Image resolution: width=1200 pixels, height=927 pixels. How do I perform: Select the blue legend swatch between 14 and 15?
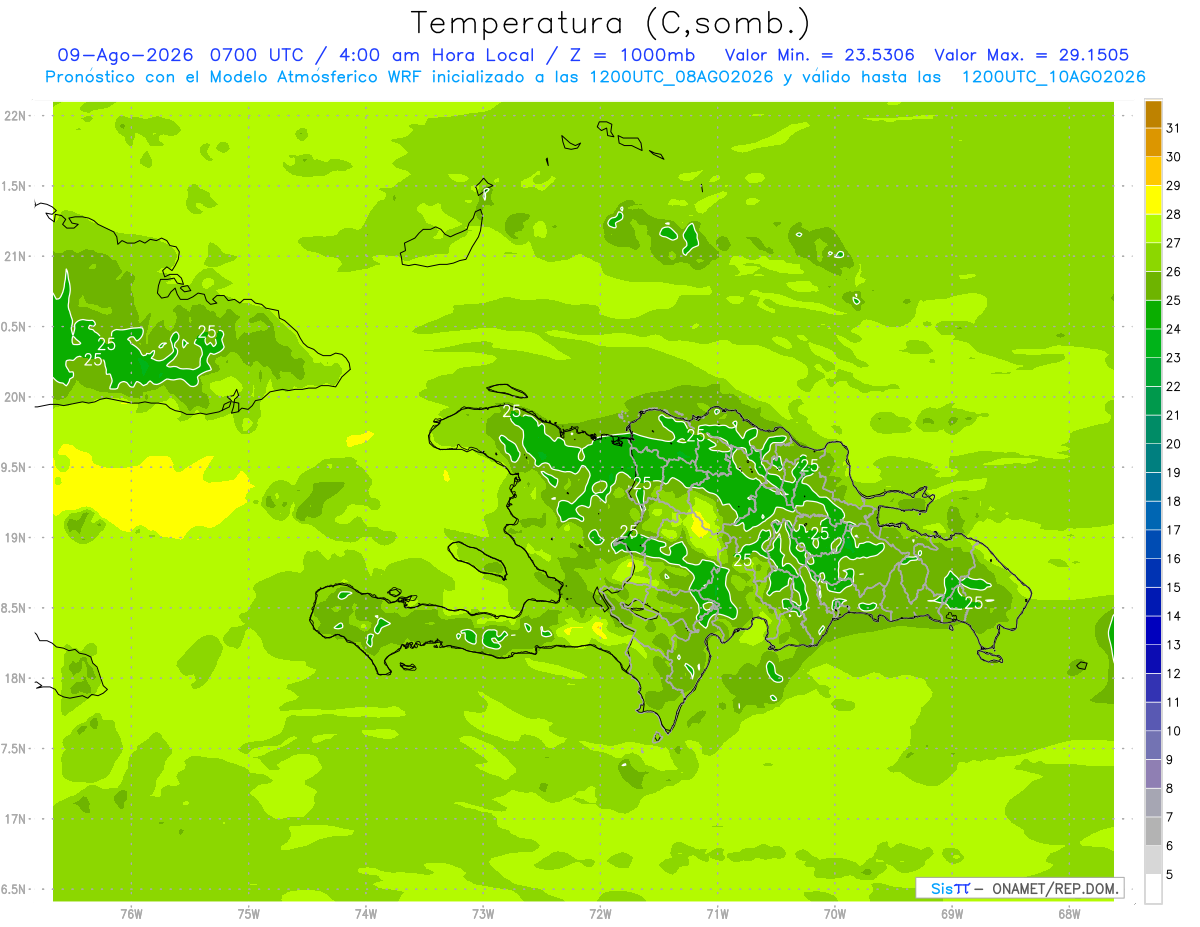[1153, 602]
